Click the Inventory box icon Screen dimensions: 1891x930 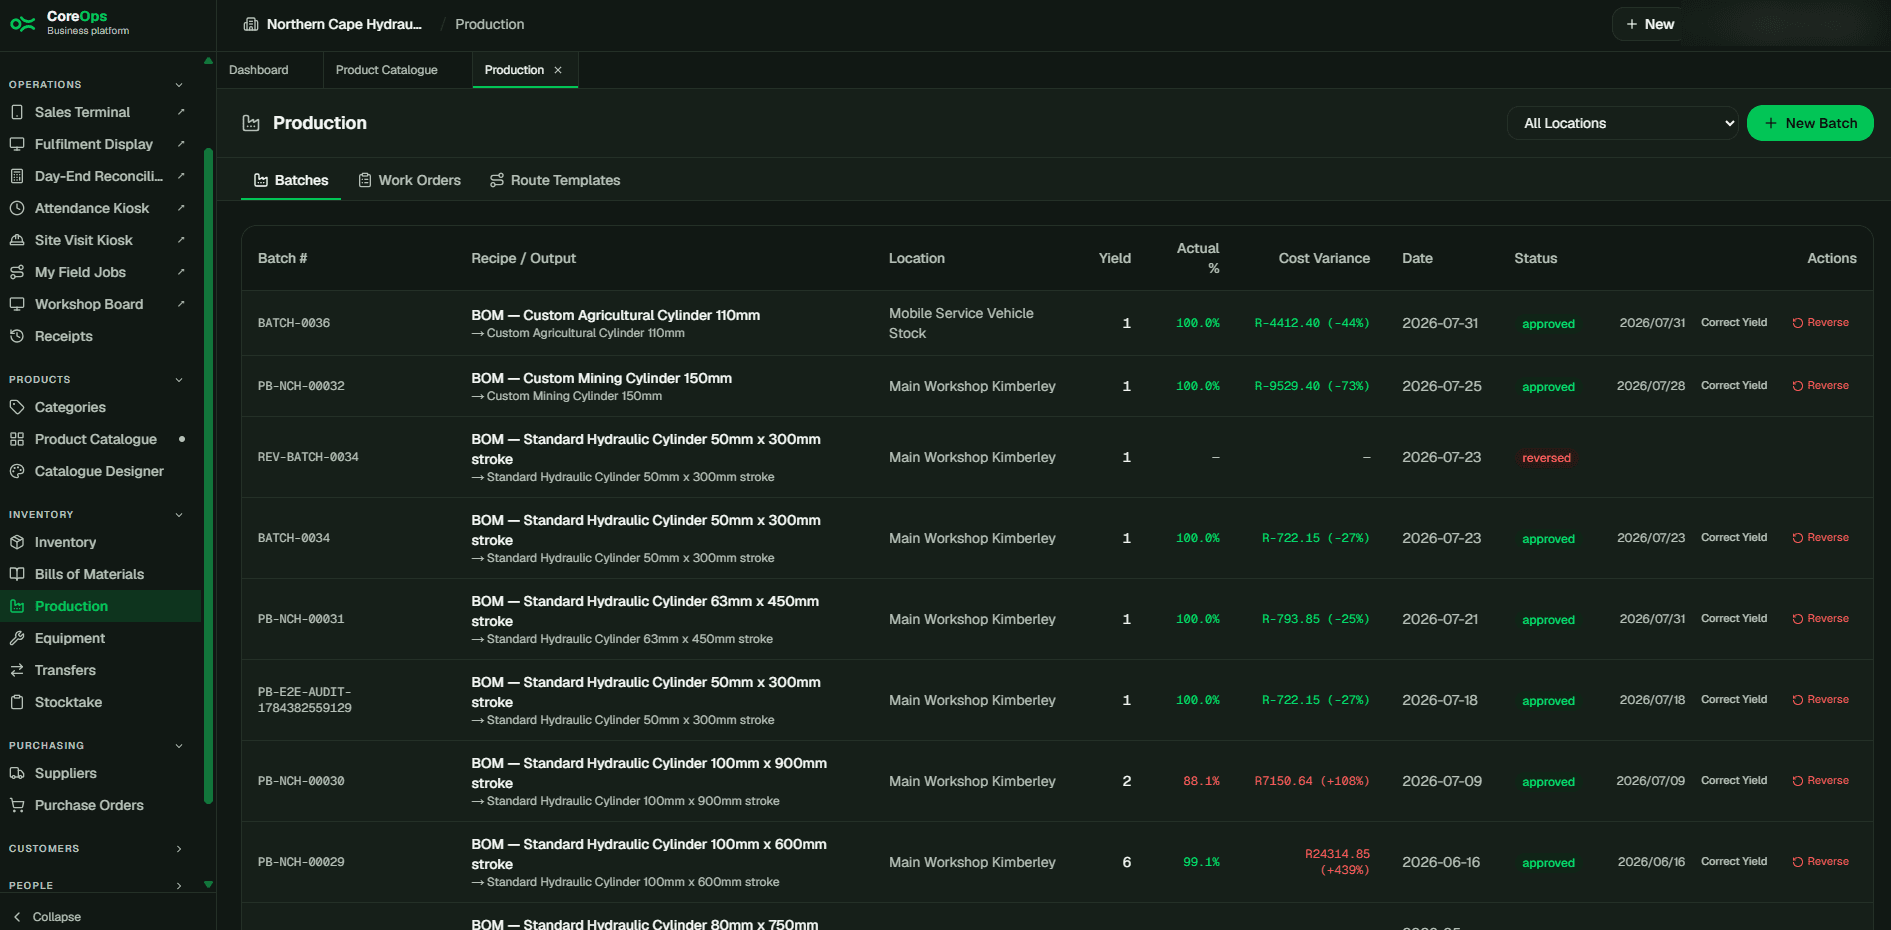[17, 542]
